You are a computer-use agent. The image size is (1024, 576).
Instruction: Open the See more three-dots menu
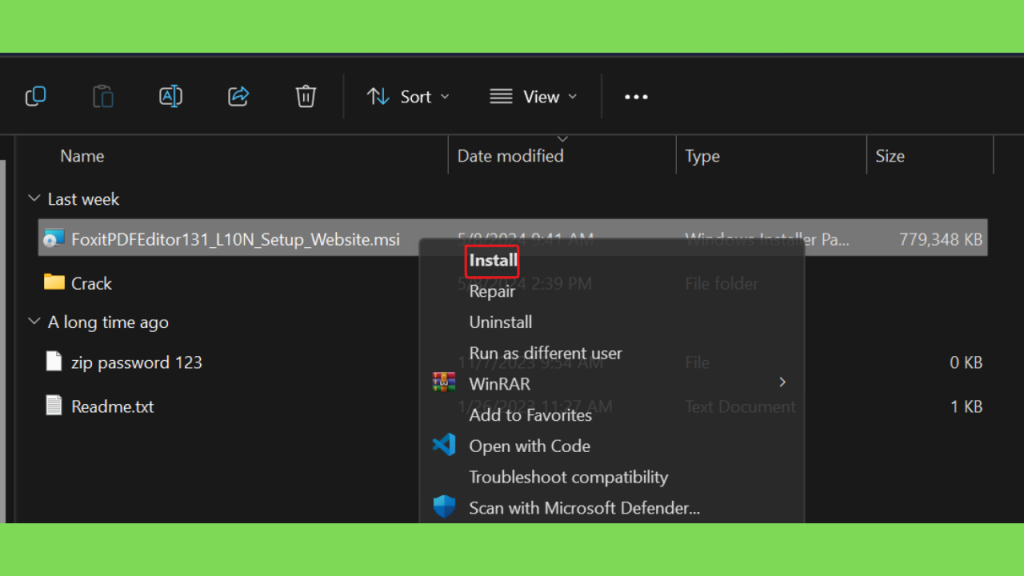pos(636,97)
